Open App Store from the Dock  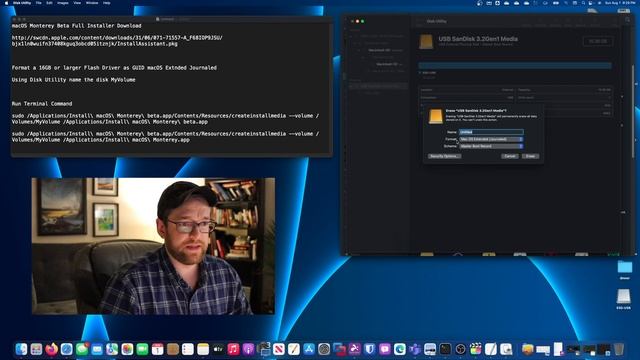(x=309, y=349)
